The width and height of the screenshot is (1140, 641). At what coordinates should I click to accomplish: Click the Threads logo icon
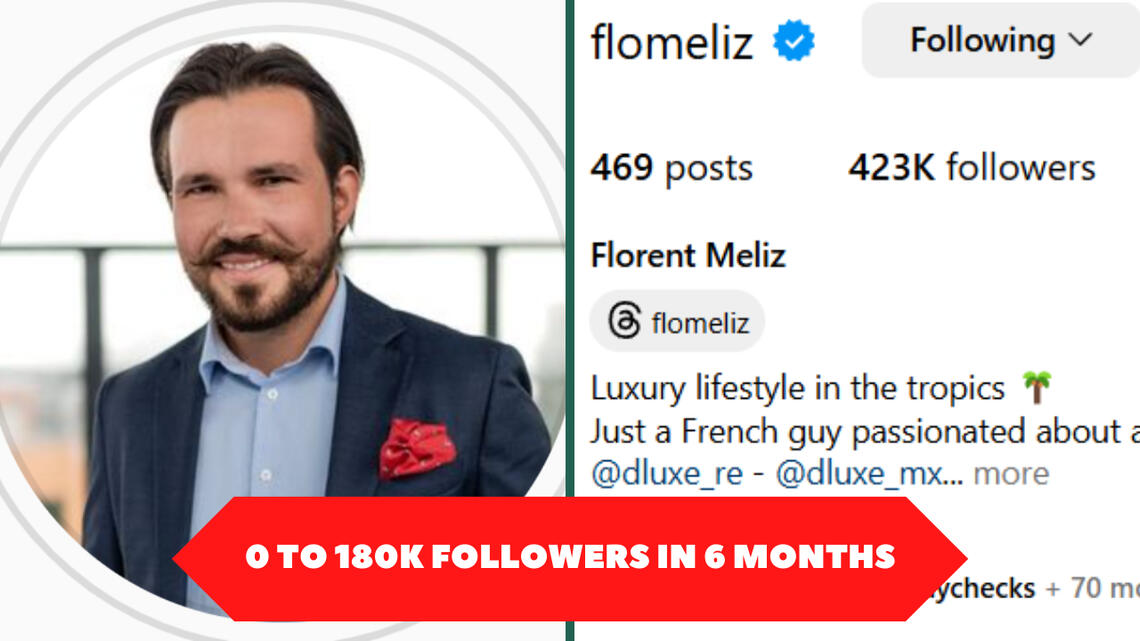click(624, 322)
